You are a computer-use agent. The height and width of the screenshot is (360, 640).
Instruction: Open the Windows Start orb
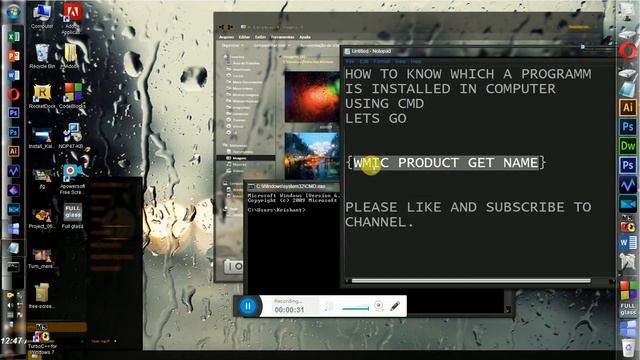(13, 11)
